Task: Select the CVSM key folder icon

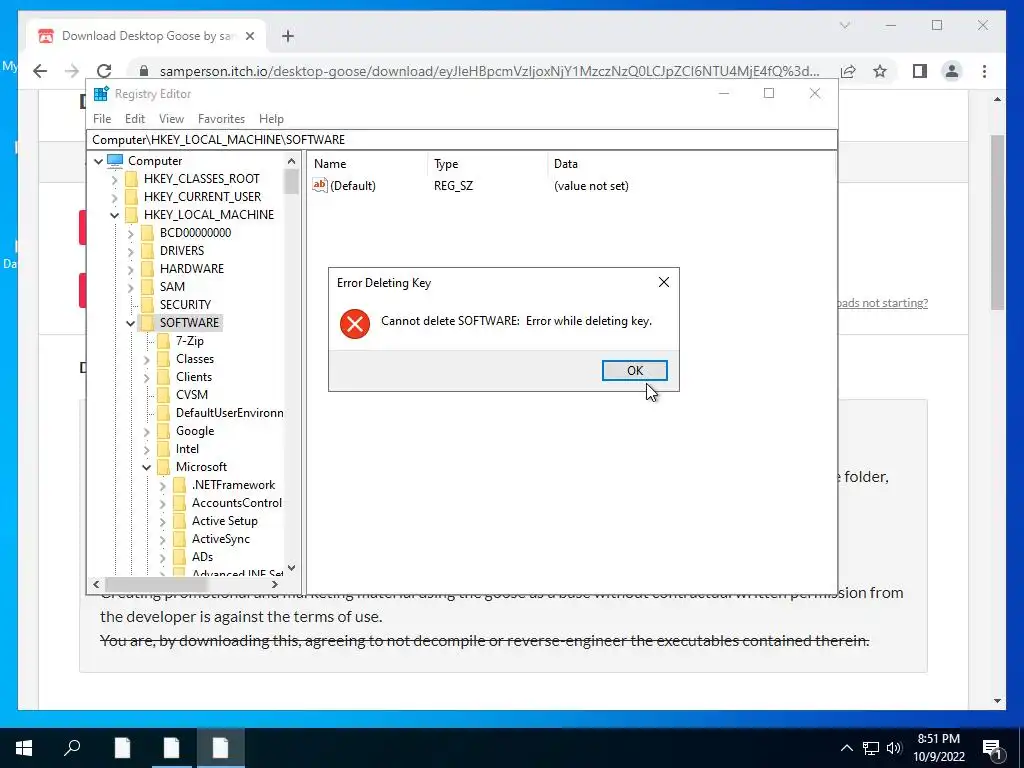Action: click(x=163, y=395)
